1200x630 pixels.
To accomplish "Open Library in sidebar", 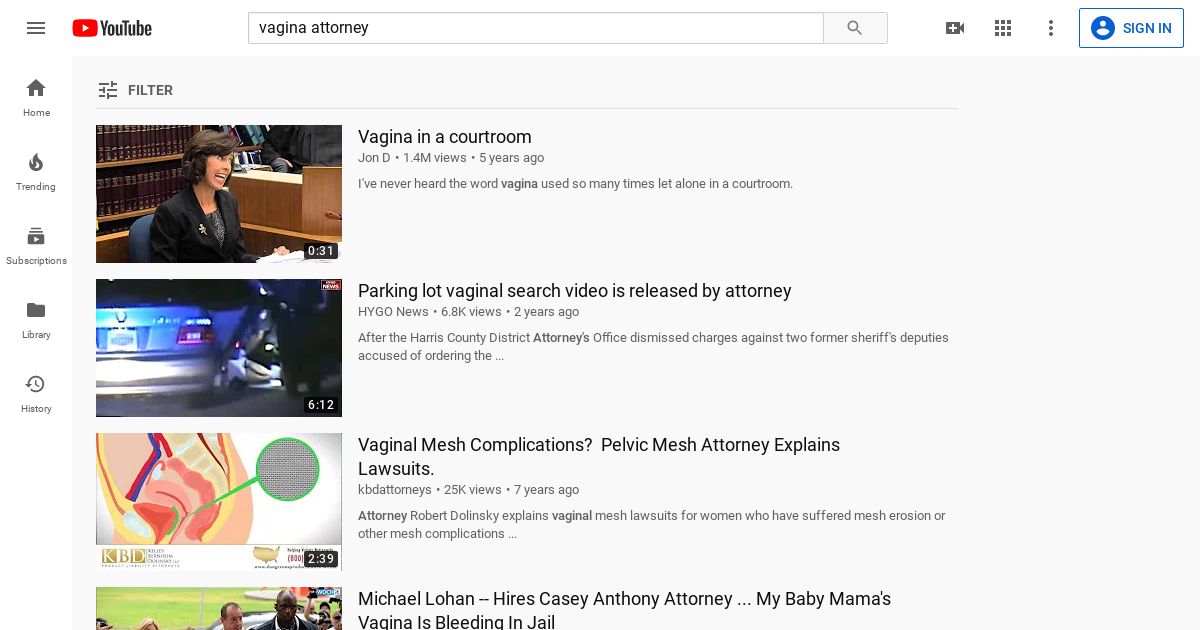I will click(x=36, y=319).
